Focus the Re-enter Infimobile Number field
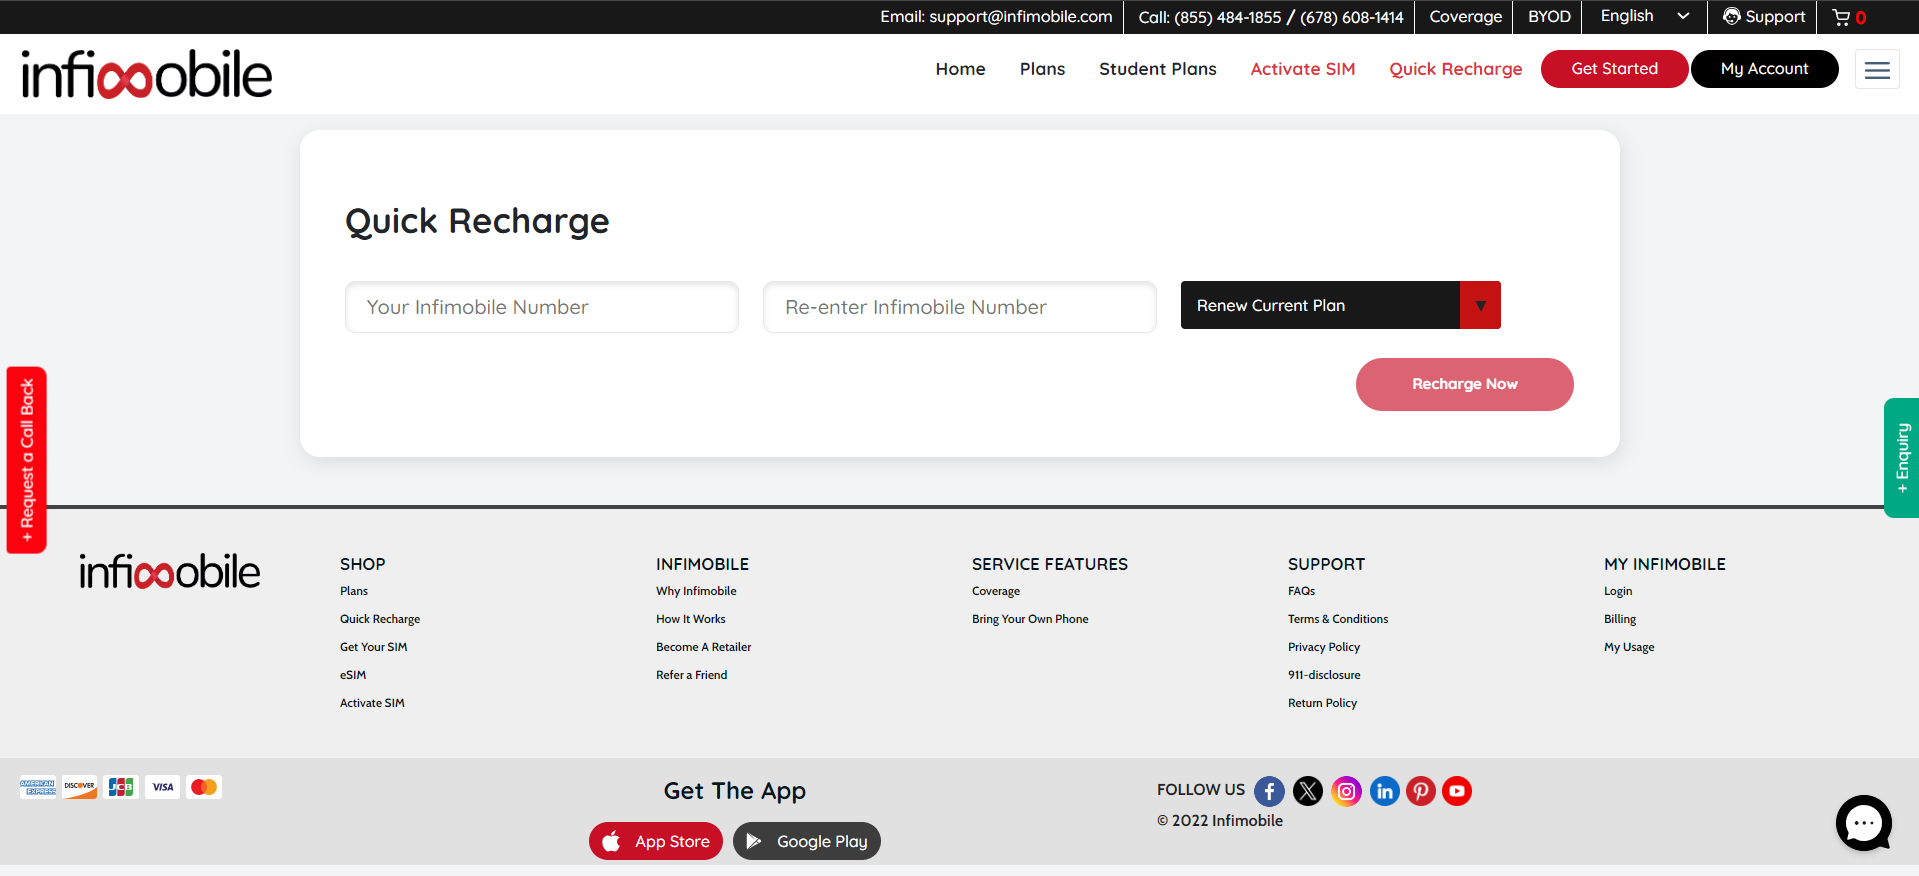1919x876 pixels. [960, 307]
